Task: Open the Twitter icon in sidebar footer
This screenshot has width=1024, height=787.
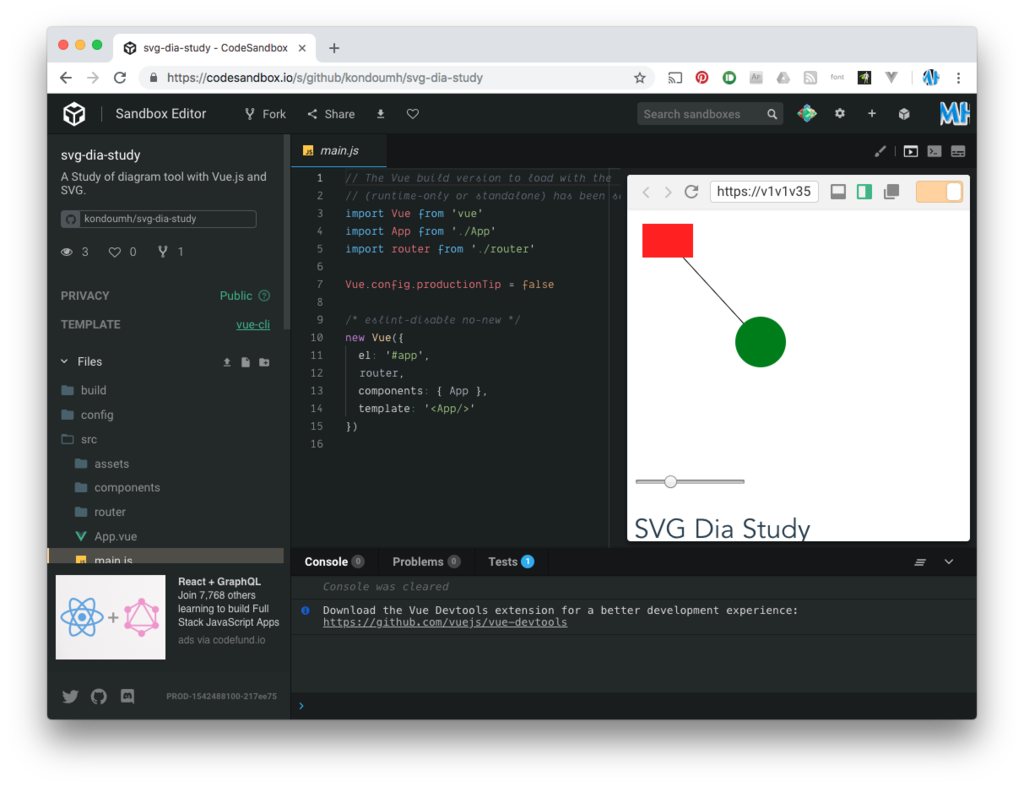Action: click(x=70, y=696)
